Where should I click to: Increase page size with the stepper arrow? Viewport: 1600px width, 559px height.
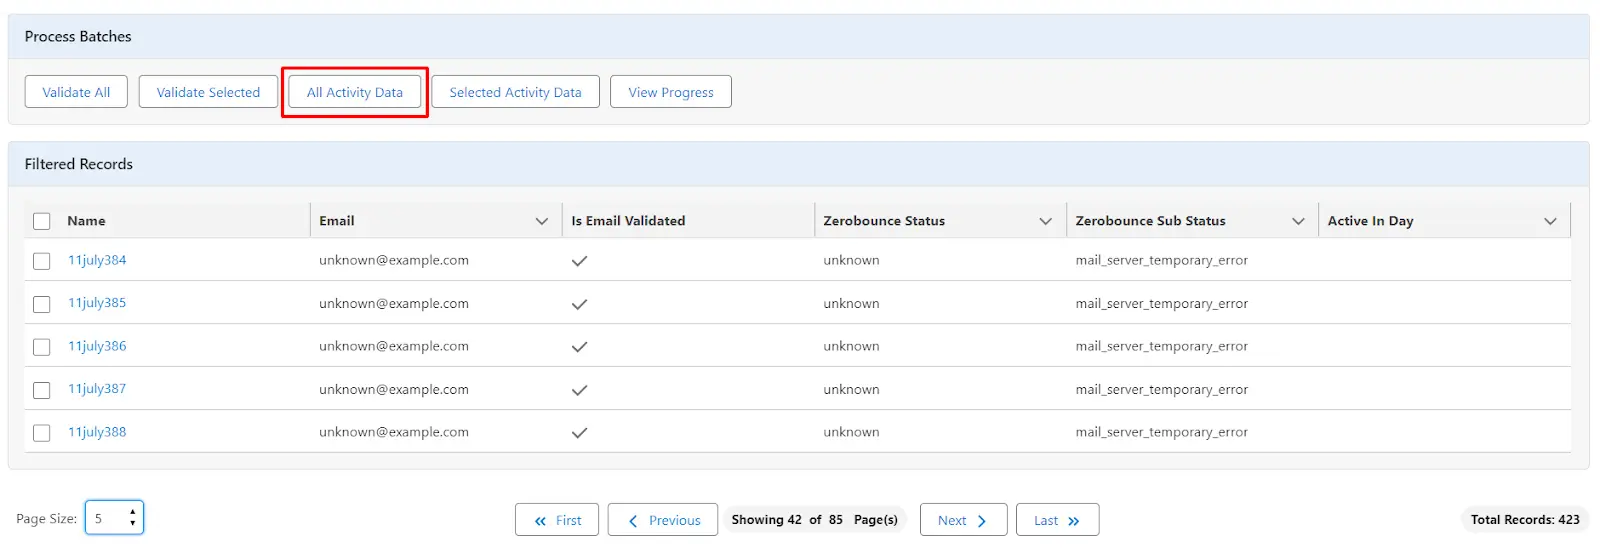click(x=133, y=512)
